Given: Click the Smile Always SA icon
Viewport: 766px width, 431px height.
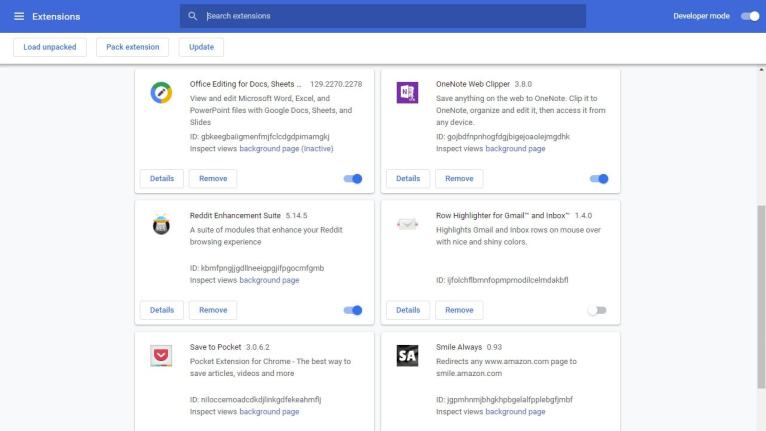Looking at the screenshot, I should [407, 356].
